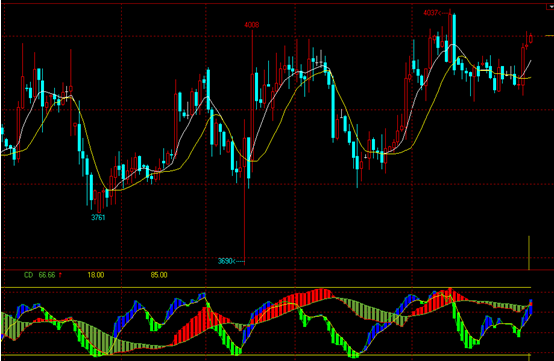Image resolution: width=554 pixels, height=361 pixels.
Task: Click the 4037 high price label
Action: (431, 13)
